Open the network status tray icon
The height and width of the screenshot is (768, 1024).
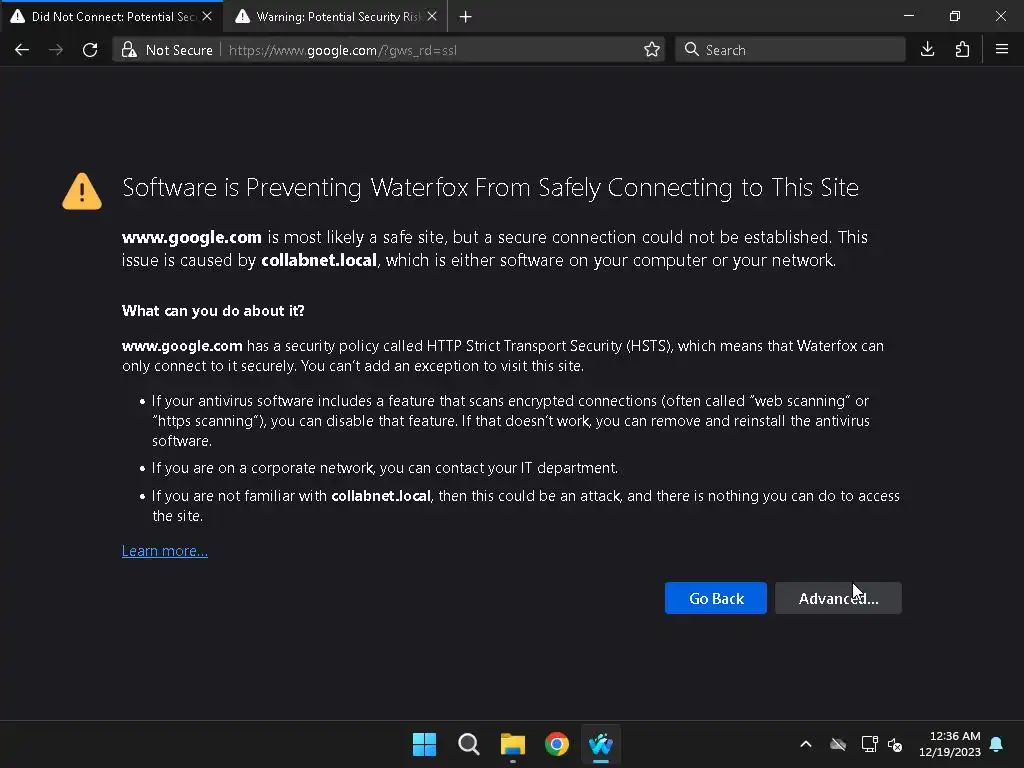869,744
